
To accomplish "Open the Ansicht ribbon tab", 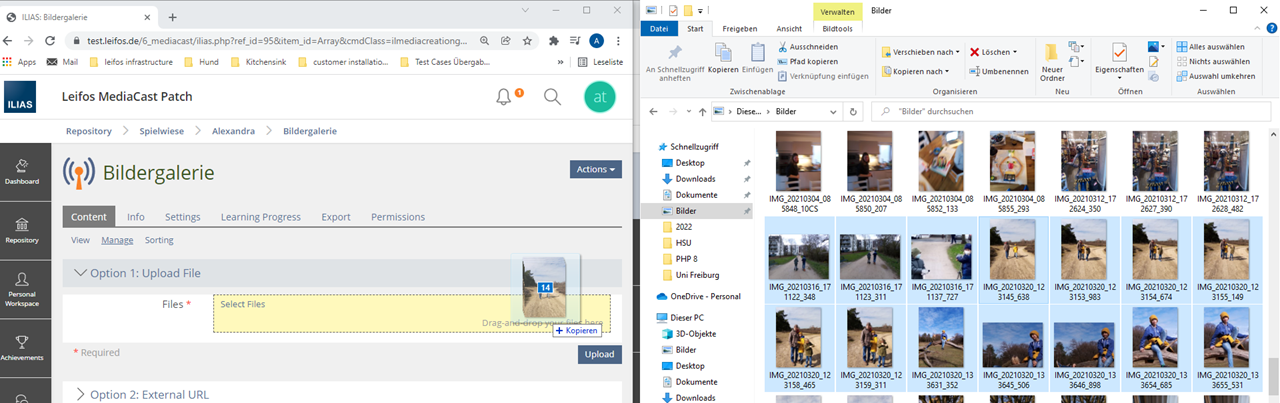I will click(x=788, y=29).
